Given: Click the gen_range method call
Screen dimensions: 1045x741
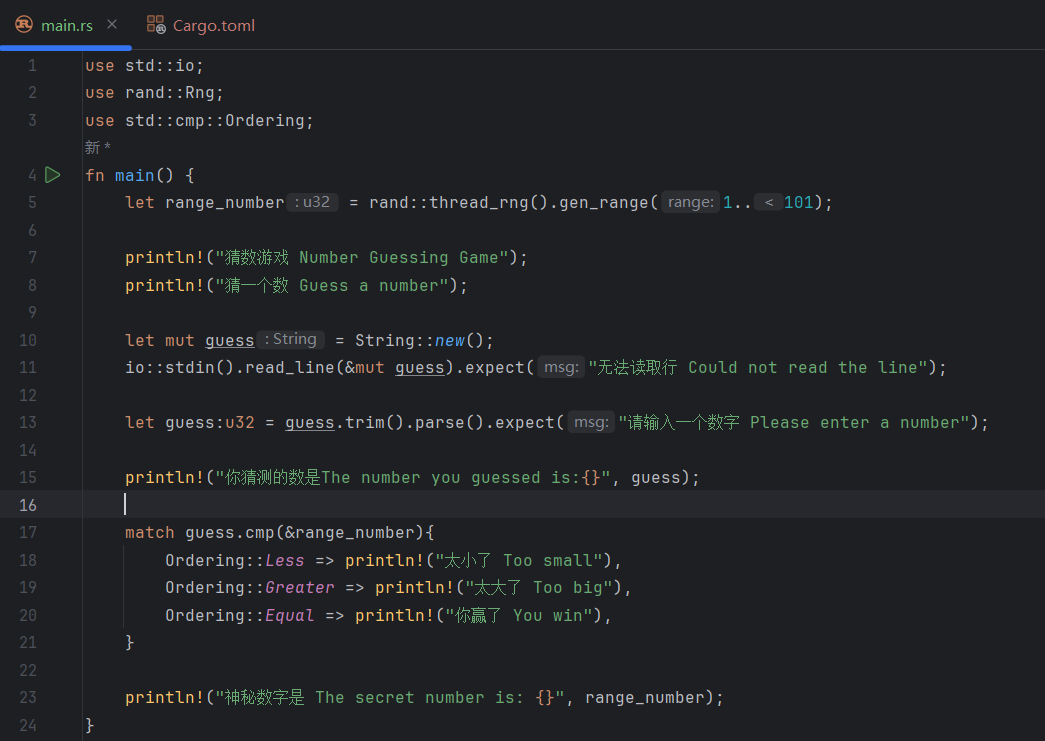Looking at the screenshot, I should tap(604, 203).
